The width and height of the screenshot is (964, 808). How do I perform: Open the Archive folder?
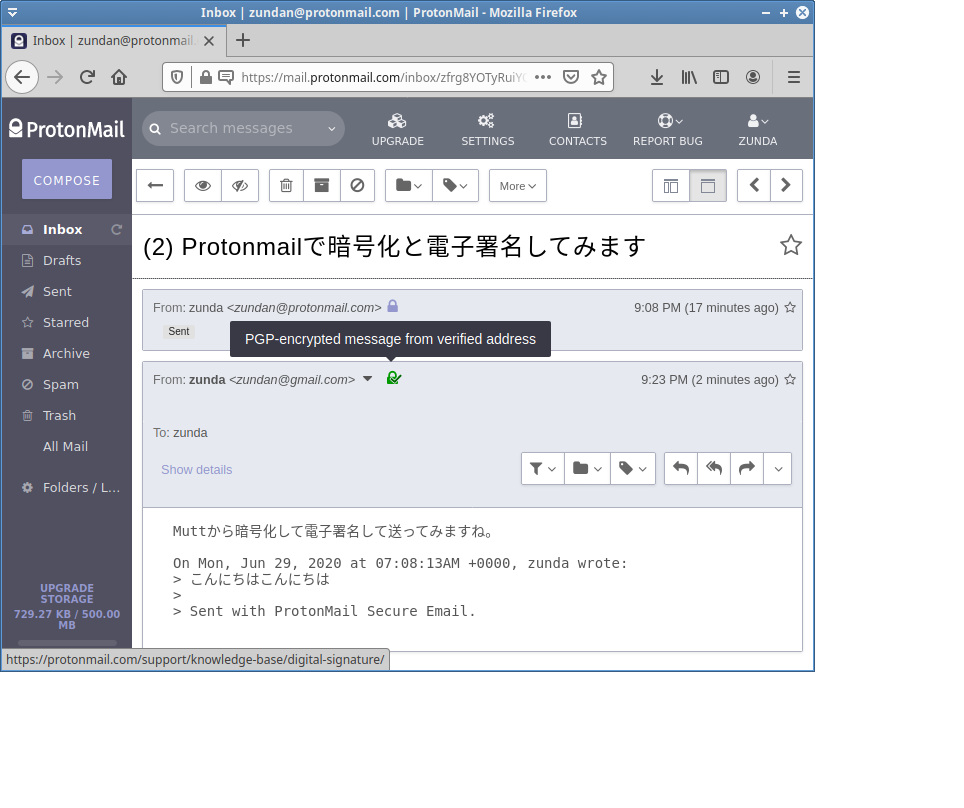(66, 354)
